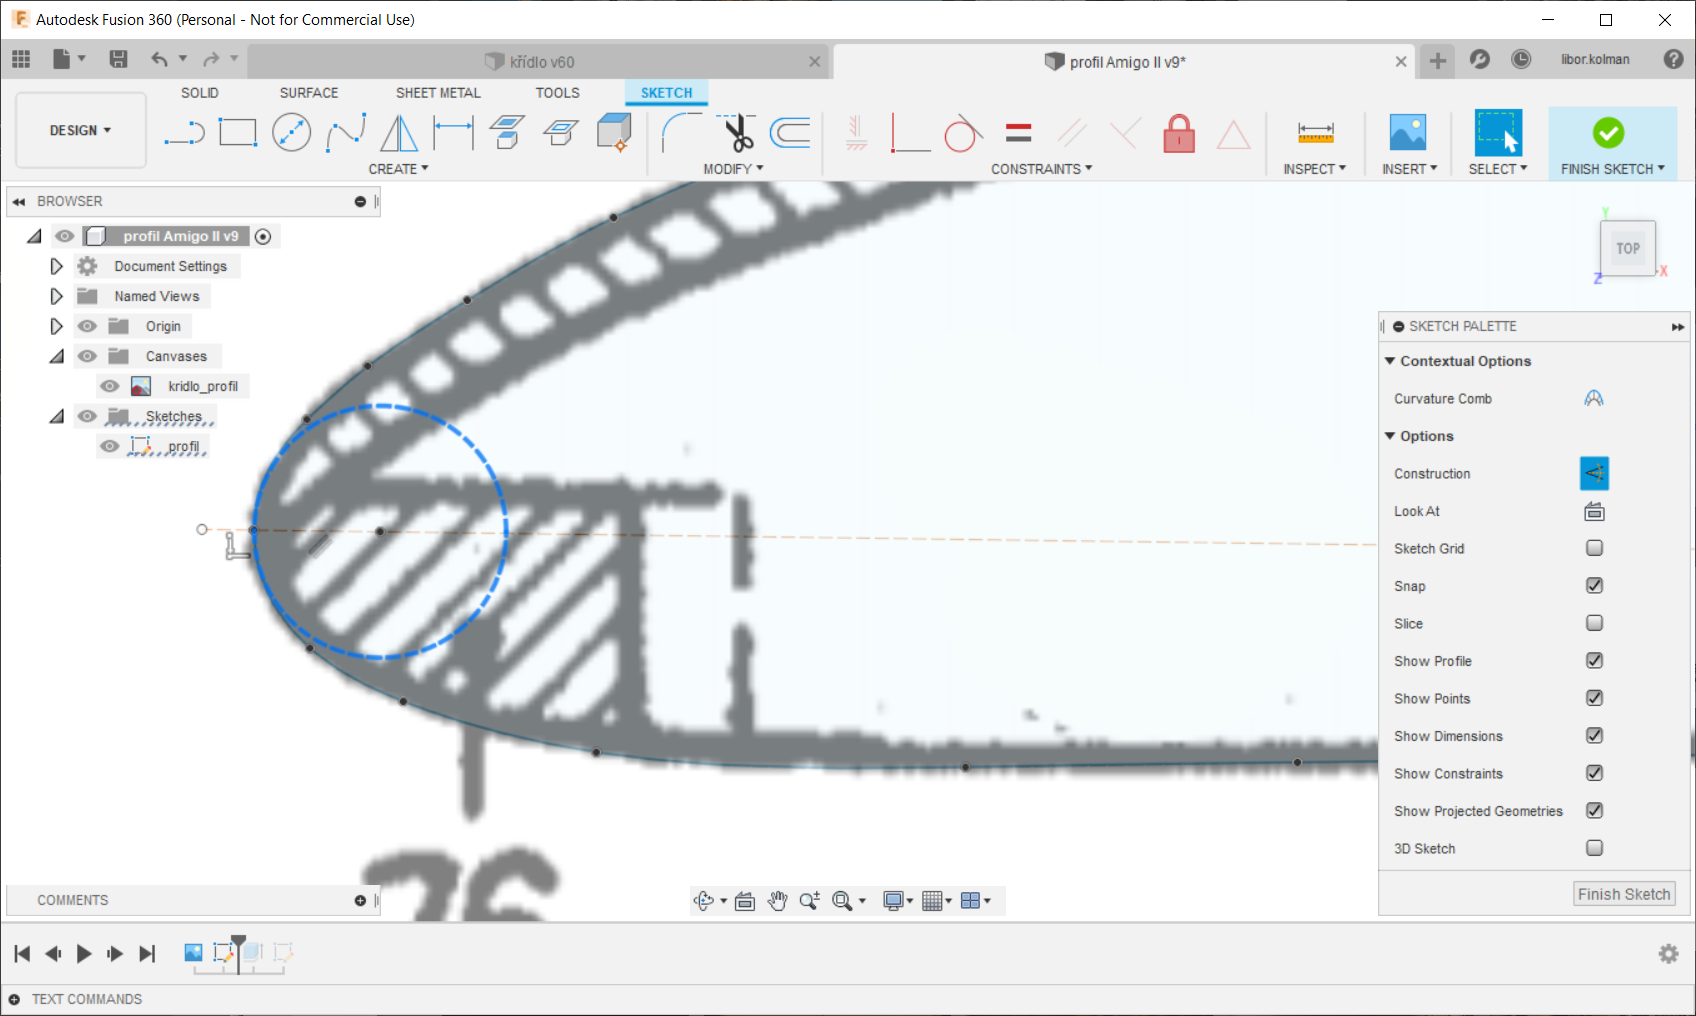Select the Center Diameter Circle tool

[x=291, y=133]
